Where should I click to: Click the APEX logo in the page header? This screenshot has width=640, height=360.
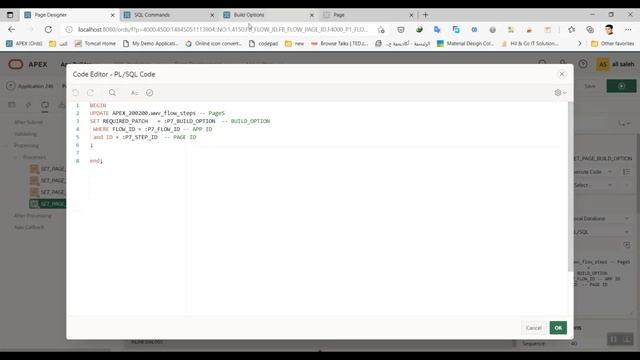point(28,64)
